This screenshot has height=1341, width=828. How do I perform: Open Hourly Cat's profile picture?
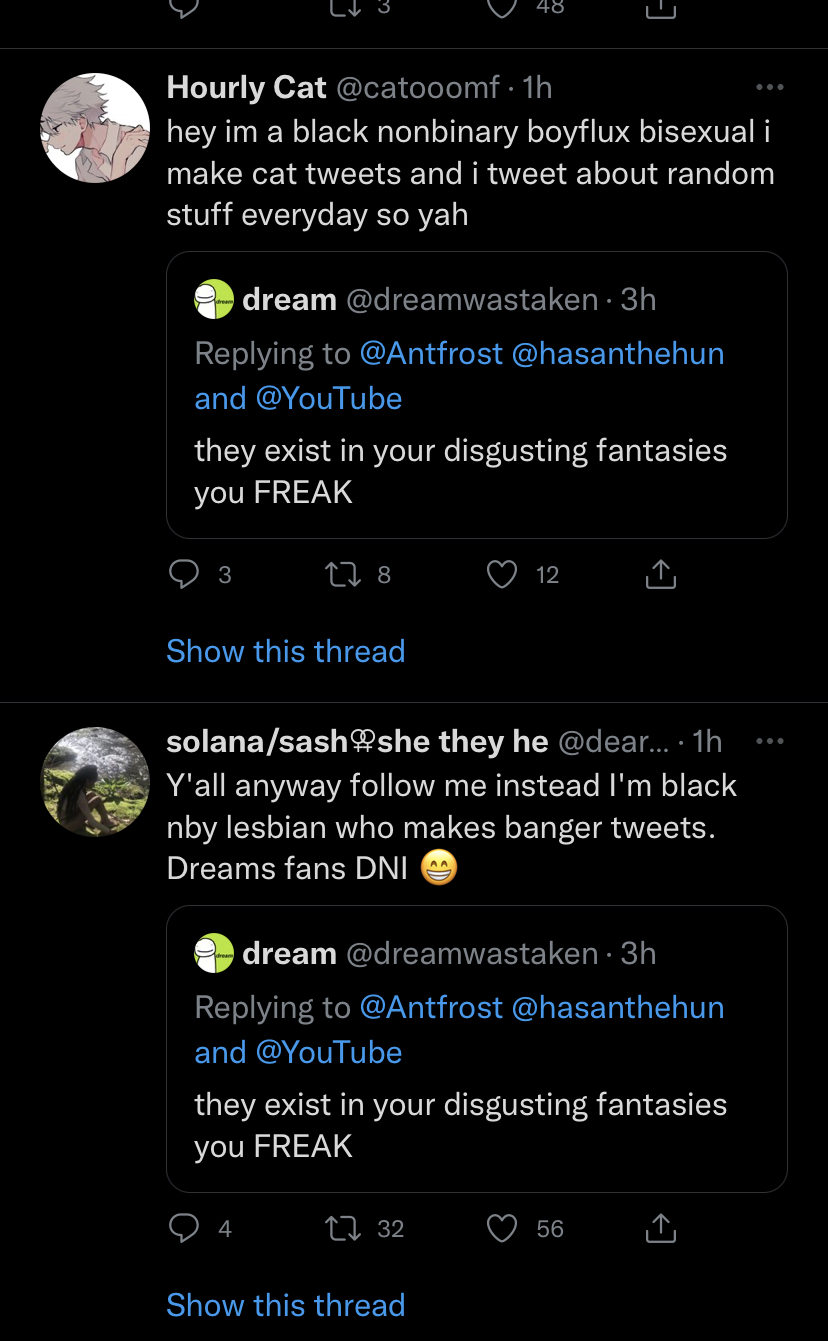tap(95, 128)
